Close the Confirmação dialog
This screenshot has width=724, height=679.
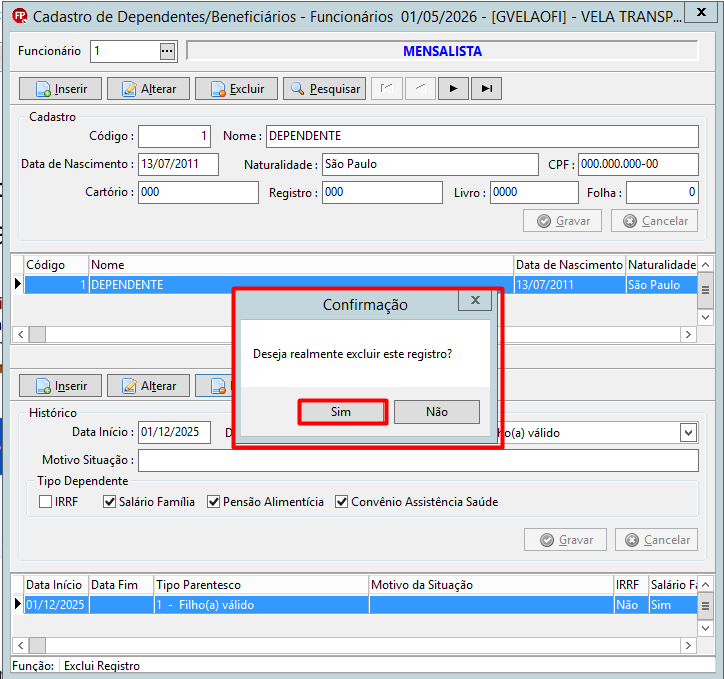coord(475,300)
